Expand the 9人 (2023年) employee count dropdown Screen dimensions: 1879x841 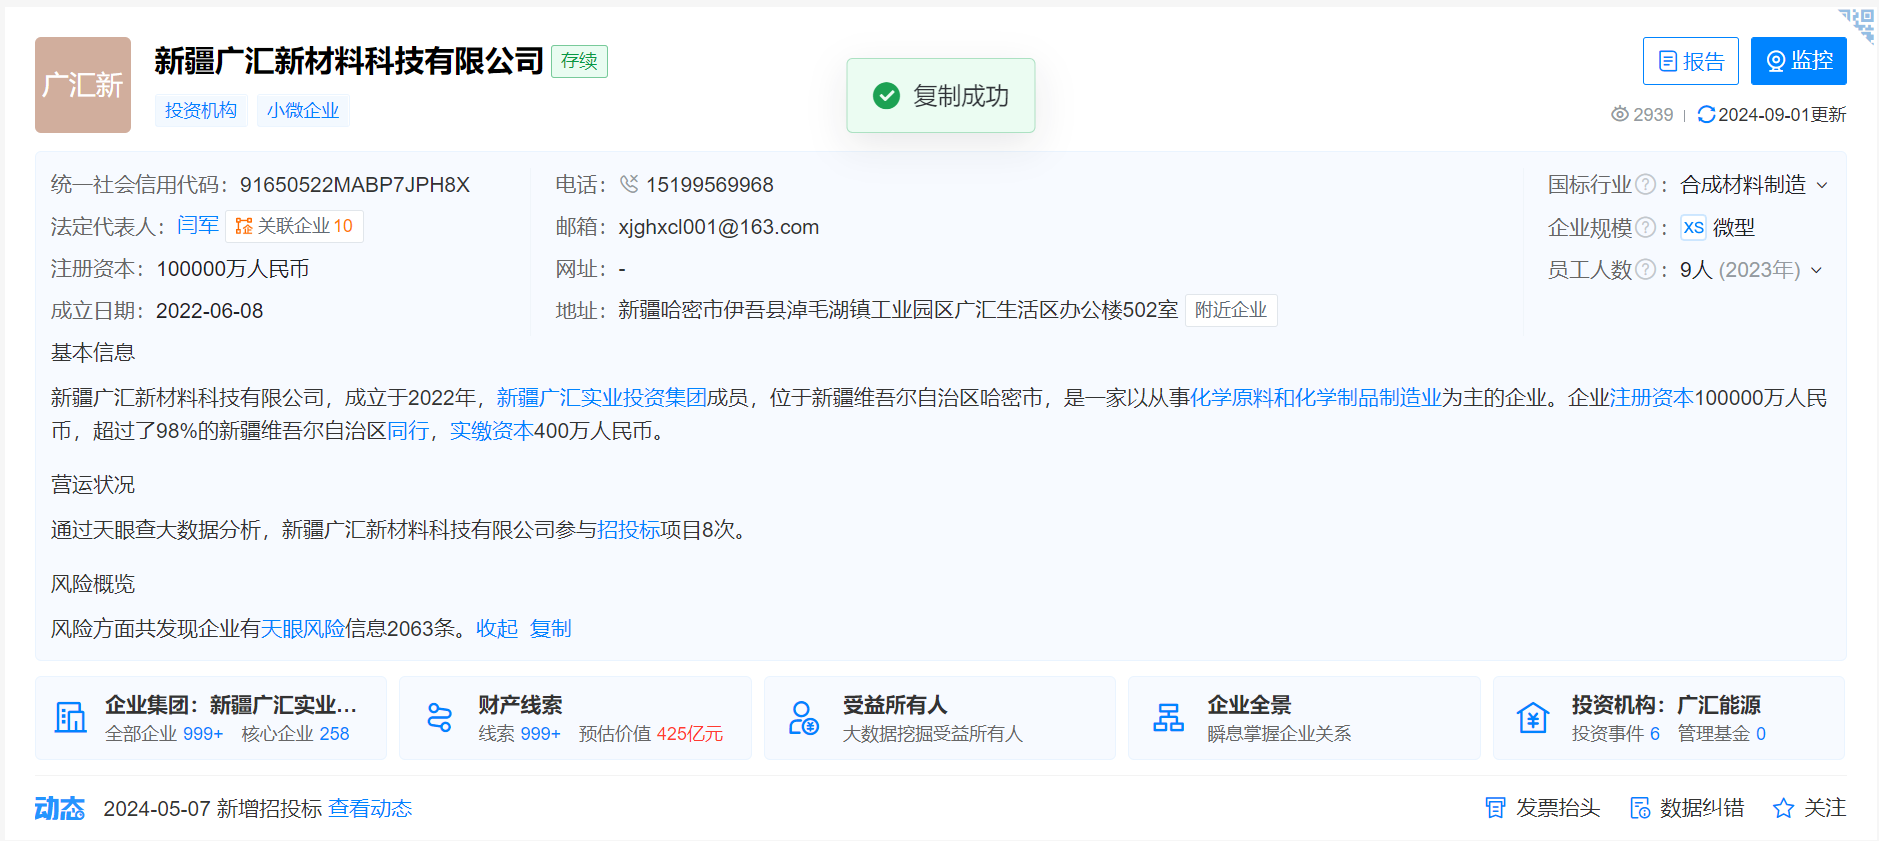1817,270
